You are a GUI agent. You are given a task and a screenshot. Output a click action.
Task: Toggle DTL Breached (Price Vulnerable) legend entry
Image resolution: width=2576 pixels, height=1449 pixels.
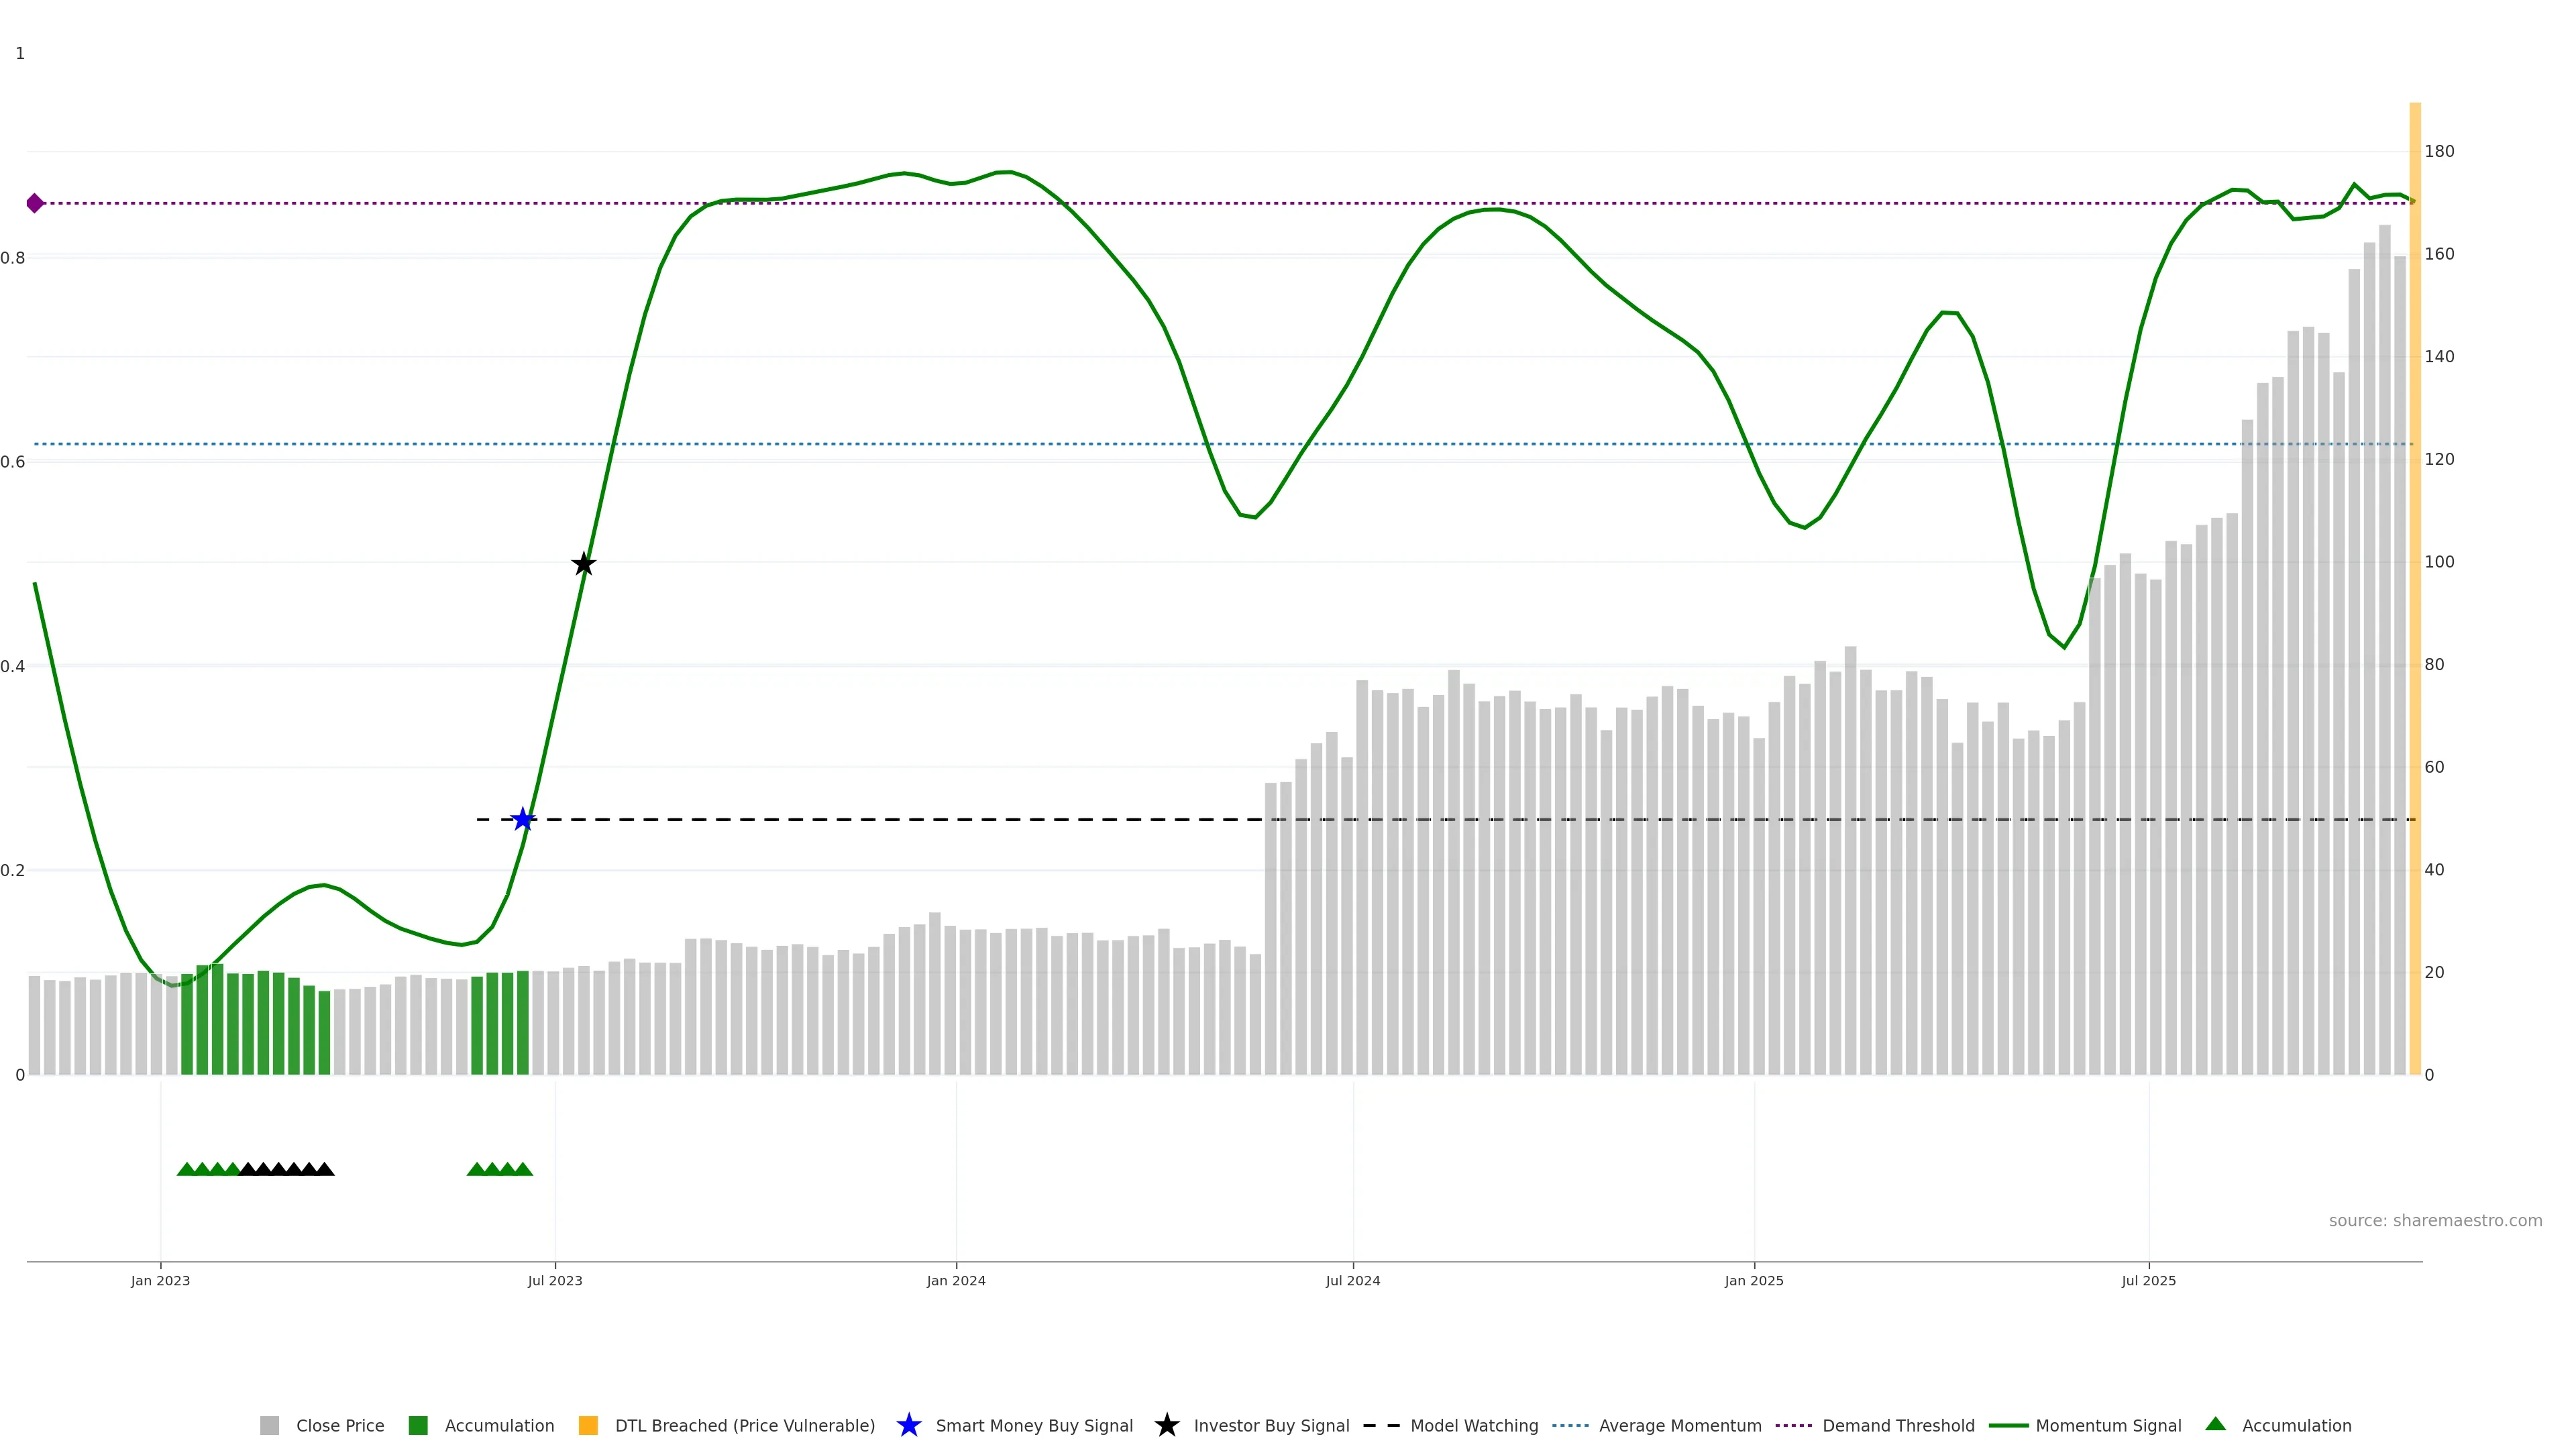pos(744,1426)
